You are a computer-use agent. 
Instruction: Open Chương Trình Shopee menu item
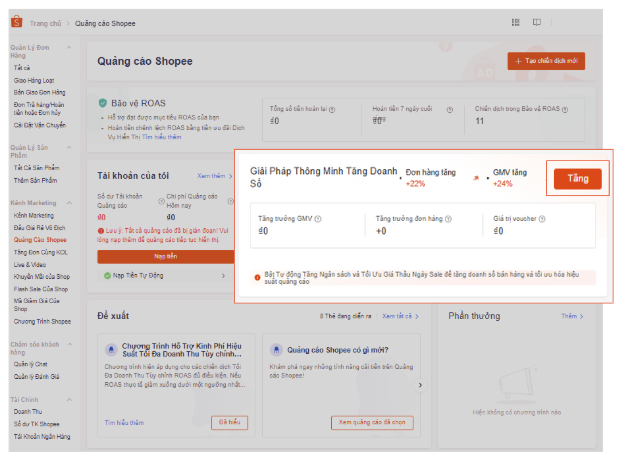(42, 321)
